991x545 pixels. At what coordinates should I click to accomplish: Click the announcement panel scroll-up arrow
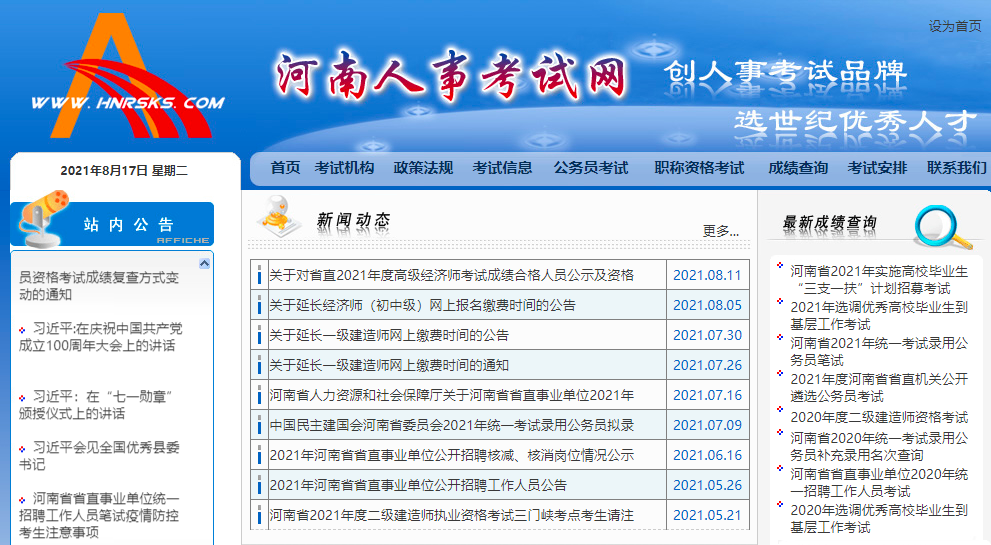[204, 263]
